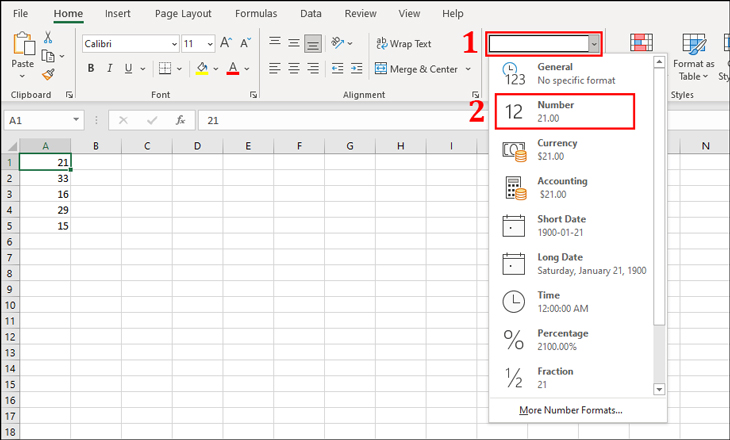Select the Format Painter brush
The width and height of the screenshot is (730, 440).
pos(48,74)
